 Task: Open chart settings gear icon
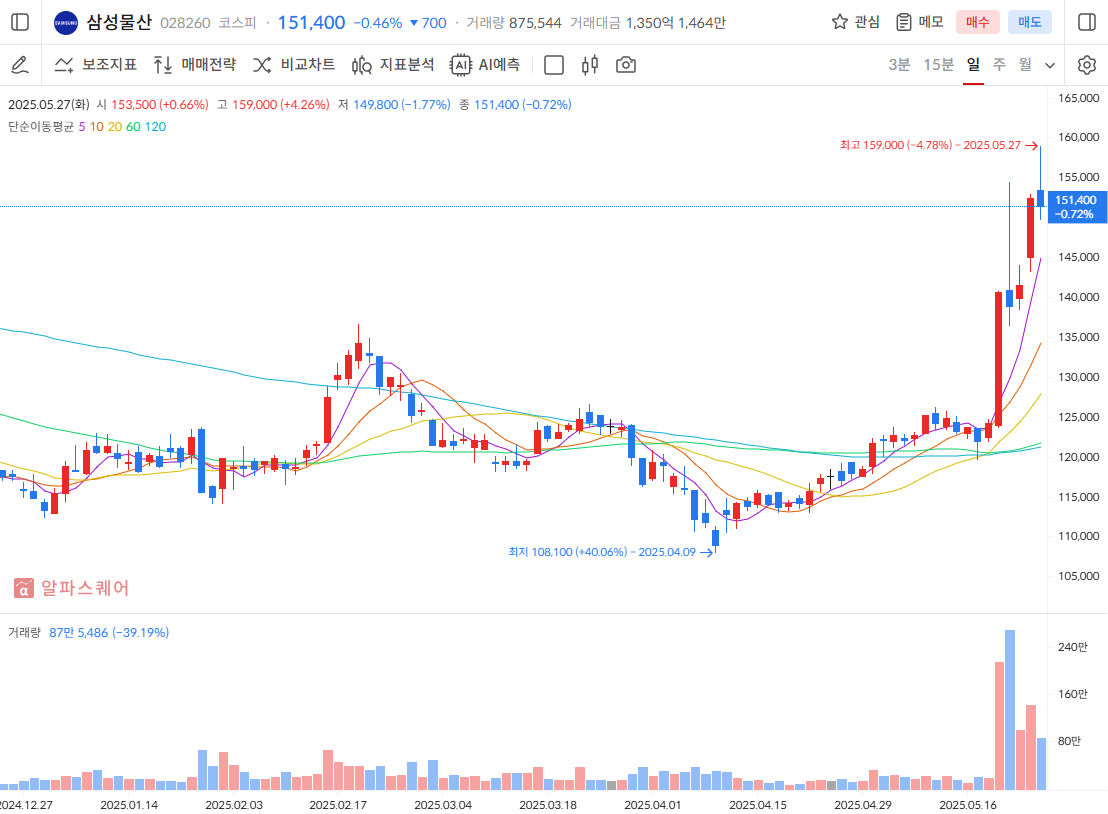[1087, 65]
